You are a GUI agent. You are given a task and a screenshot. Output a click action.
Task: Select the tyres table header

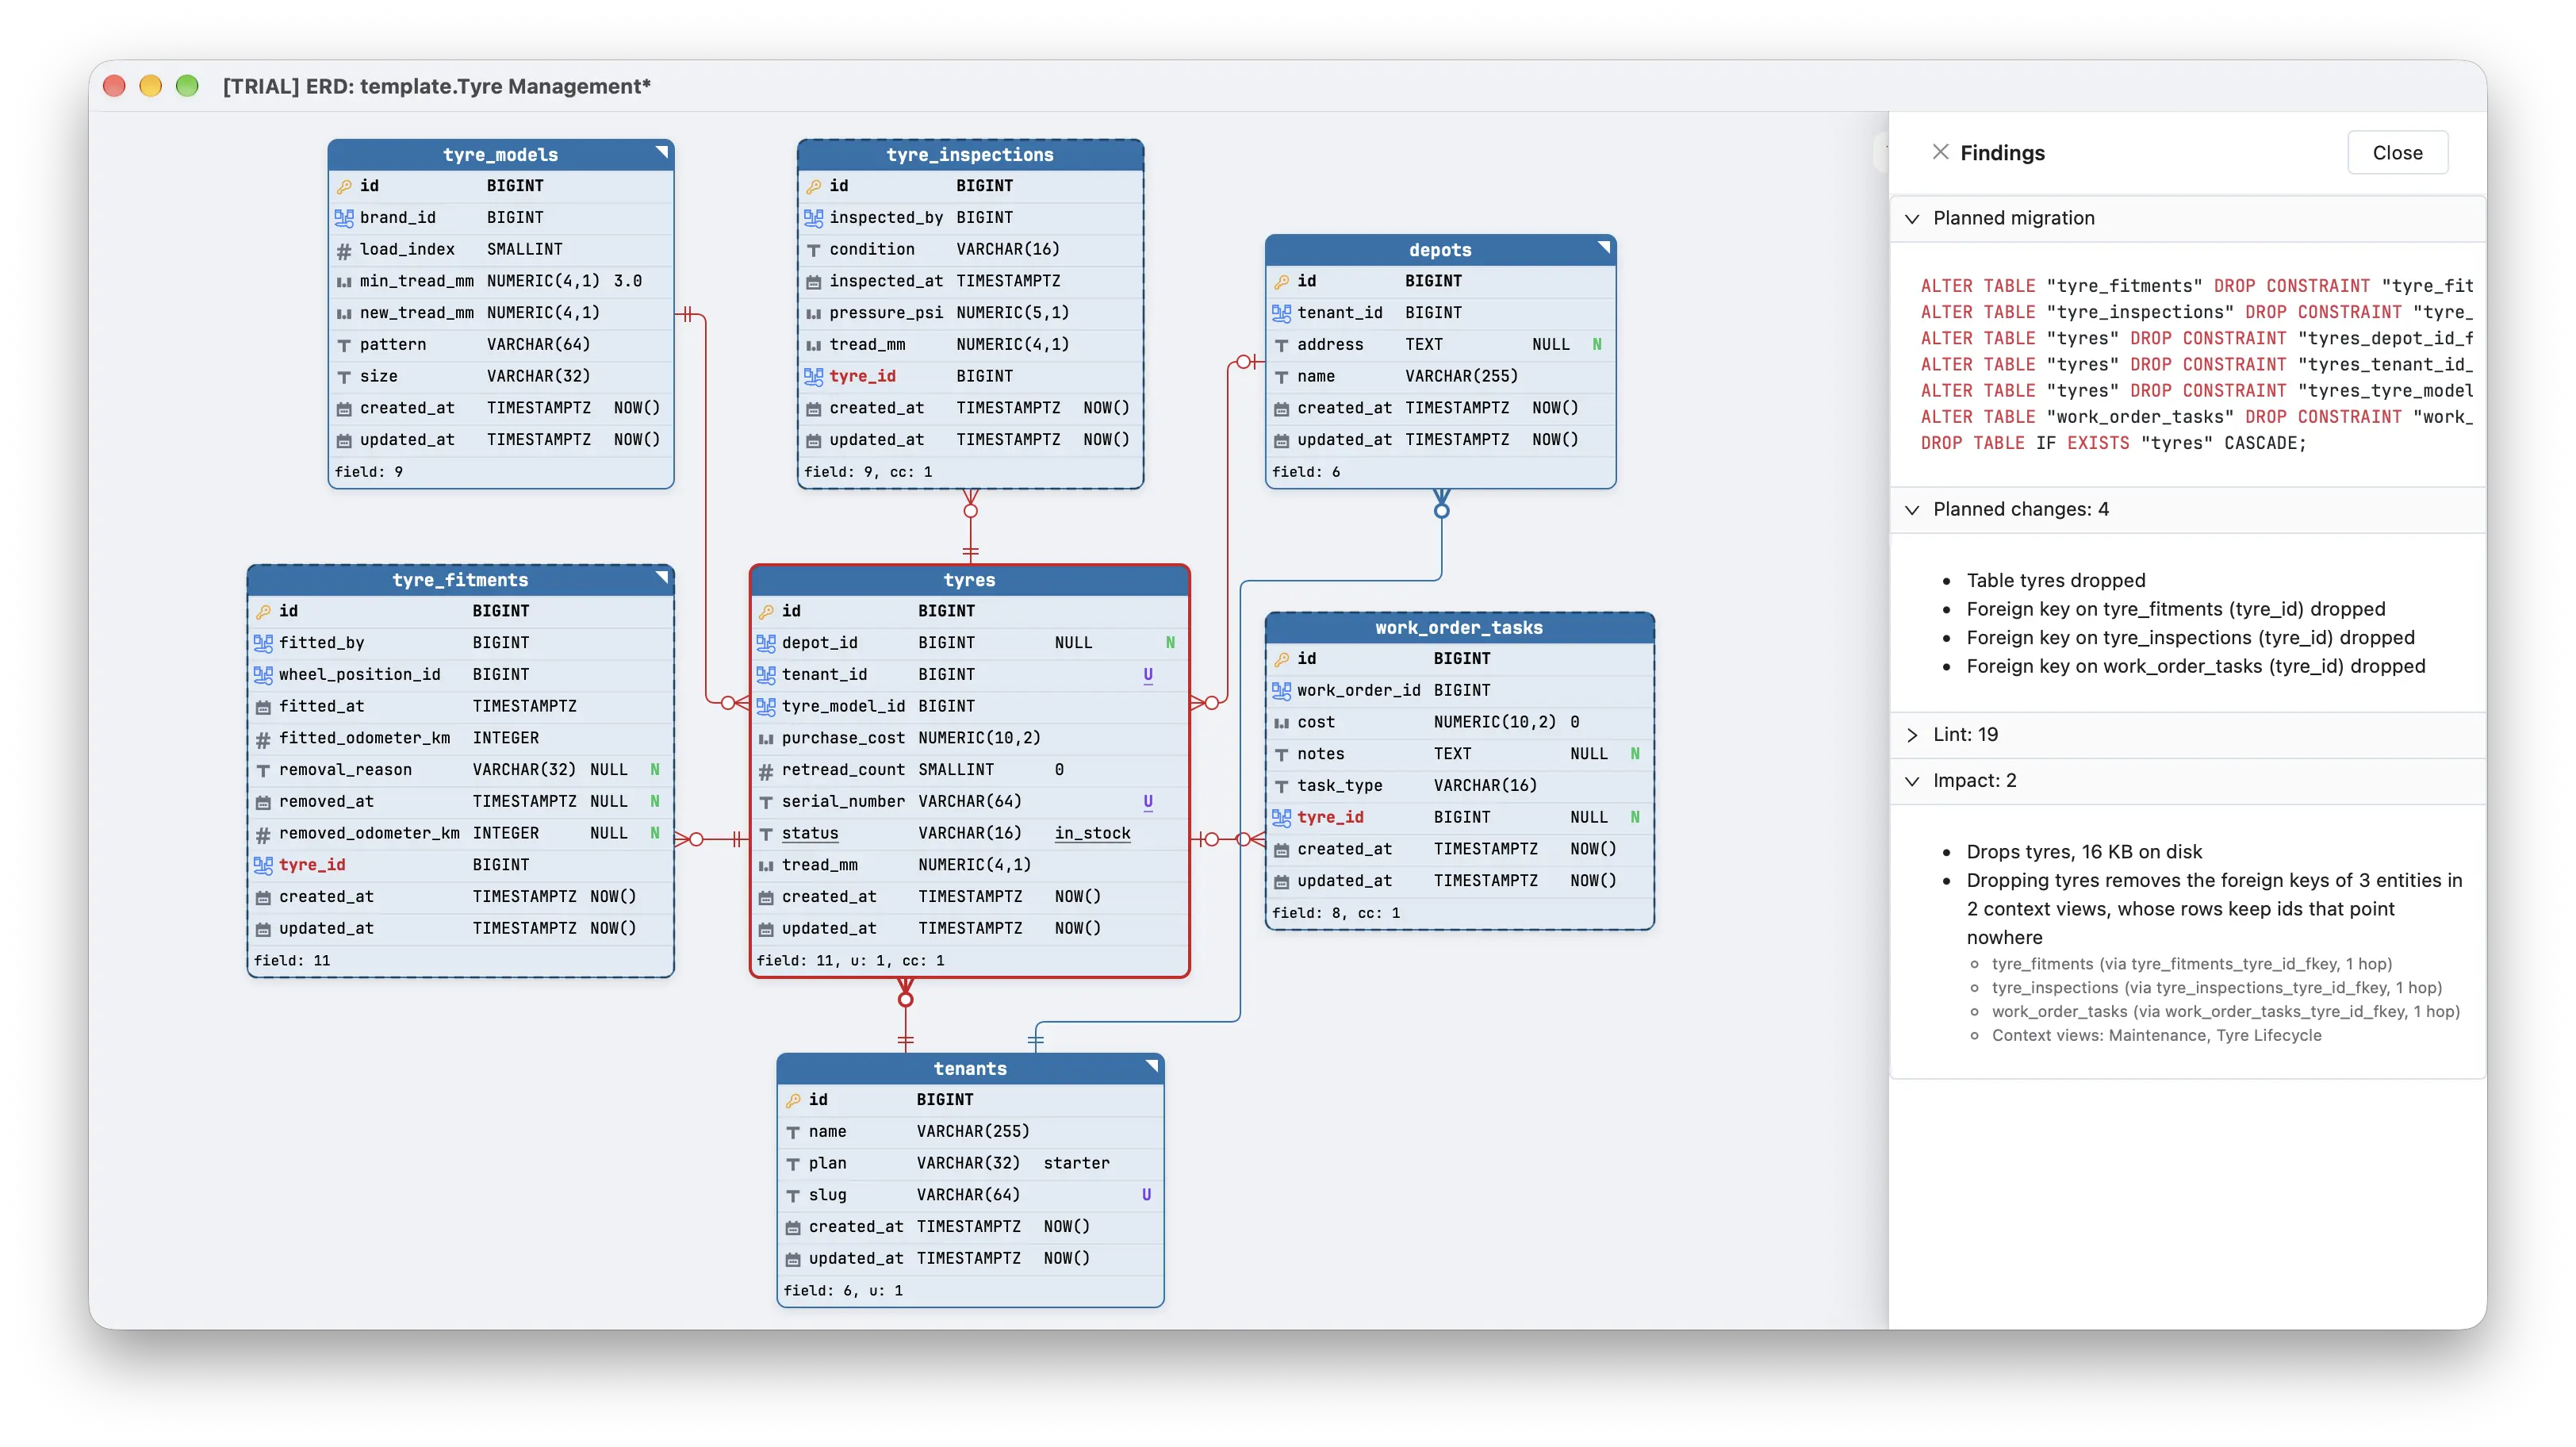tap(969, 580)
